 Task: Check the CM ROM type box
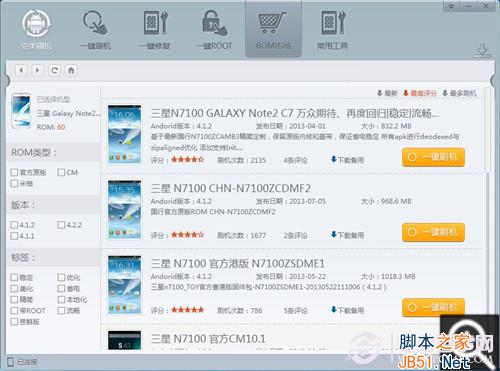pos(61,172)
